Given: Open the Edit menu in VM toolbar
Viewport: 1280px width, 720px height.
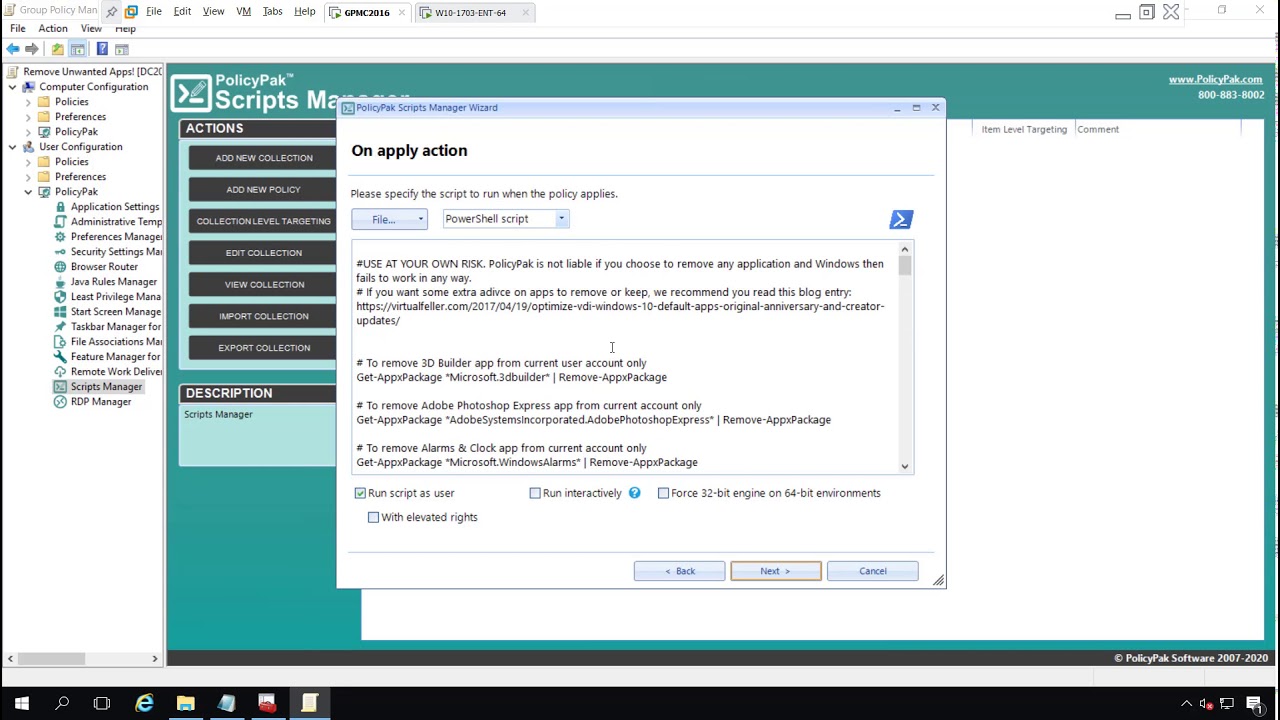Looking at the screenshot, I should coord(182,12).
